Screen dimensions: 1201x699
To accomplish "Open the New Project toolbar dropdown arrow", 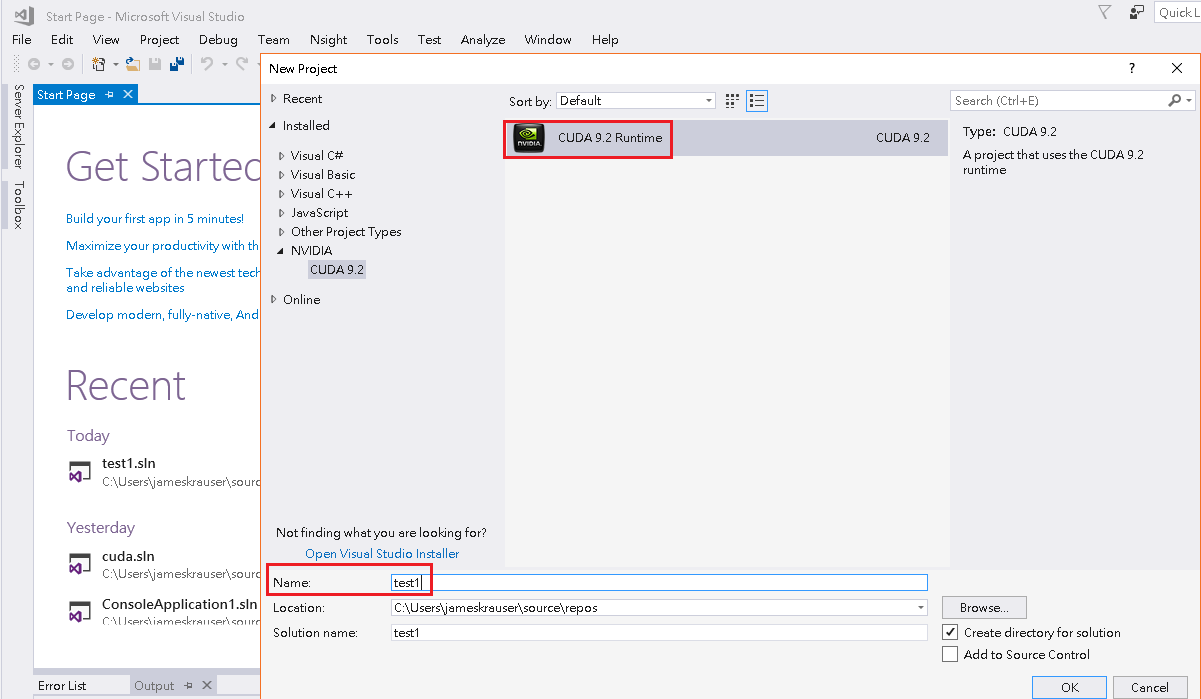I will (115, 64).
